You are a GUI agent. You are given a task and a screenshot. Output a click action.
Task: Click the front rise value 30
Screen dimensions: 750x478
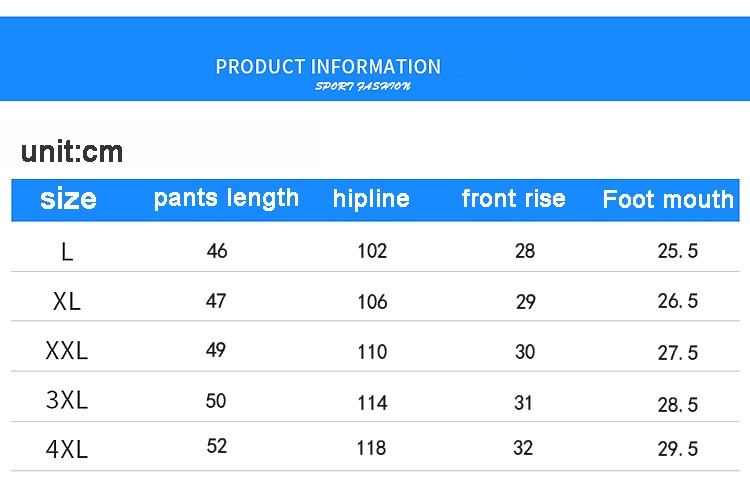[x=525, y=352]
